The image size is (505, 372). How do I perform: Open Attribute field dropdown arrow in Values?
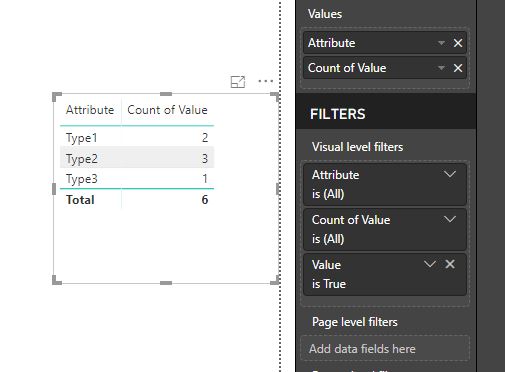pos(441,43)
